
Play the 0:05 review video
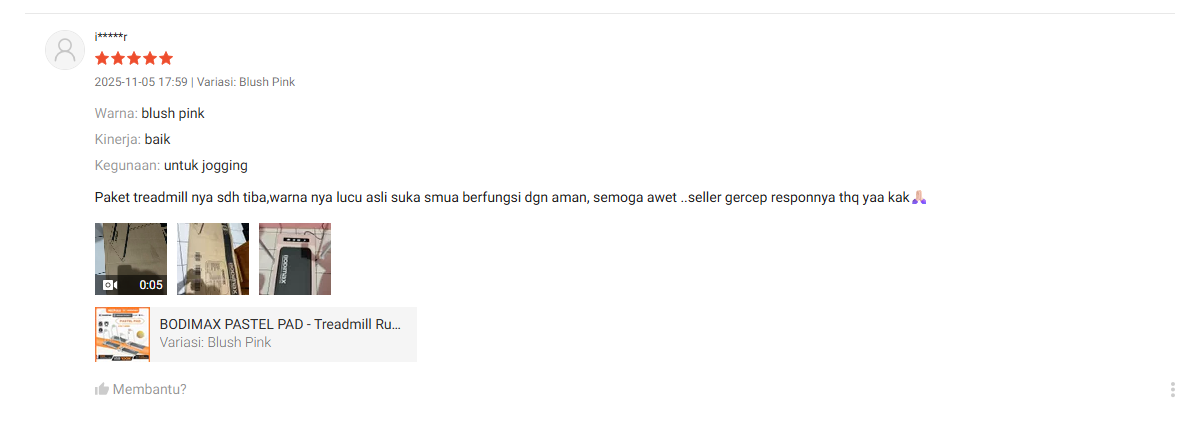pos(131,258)
